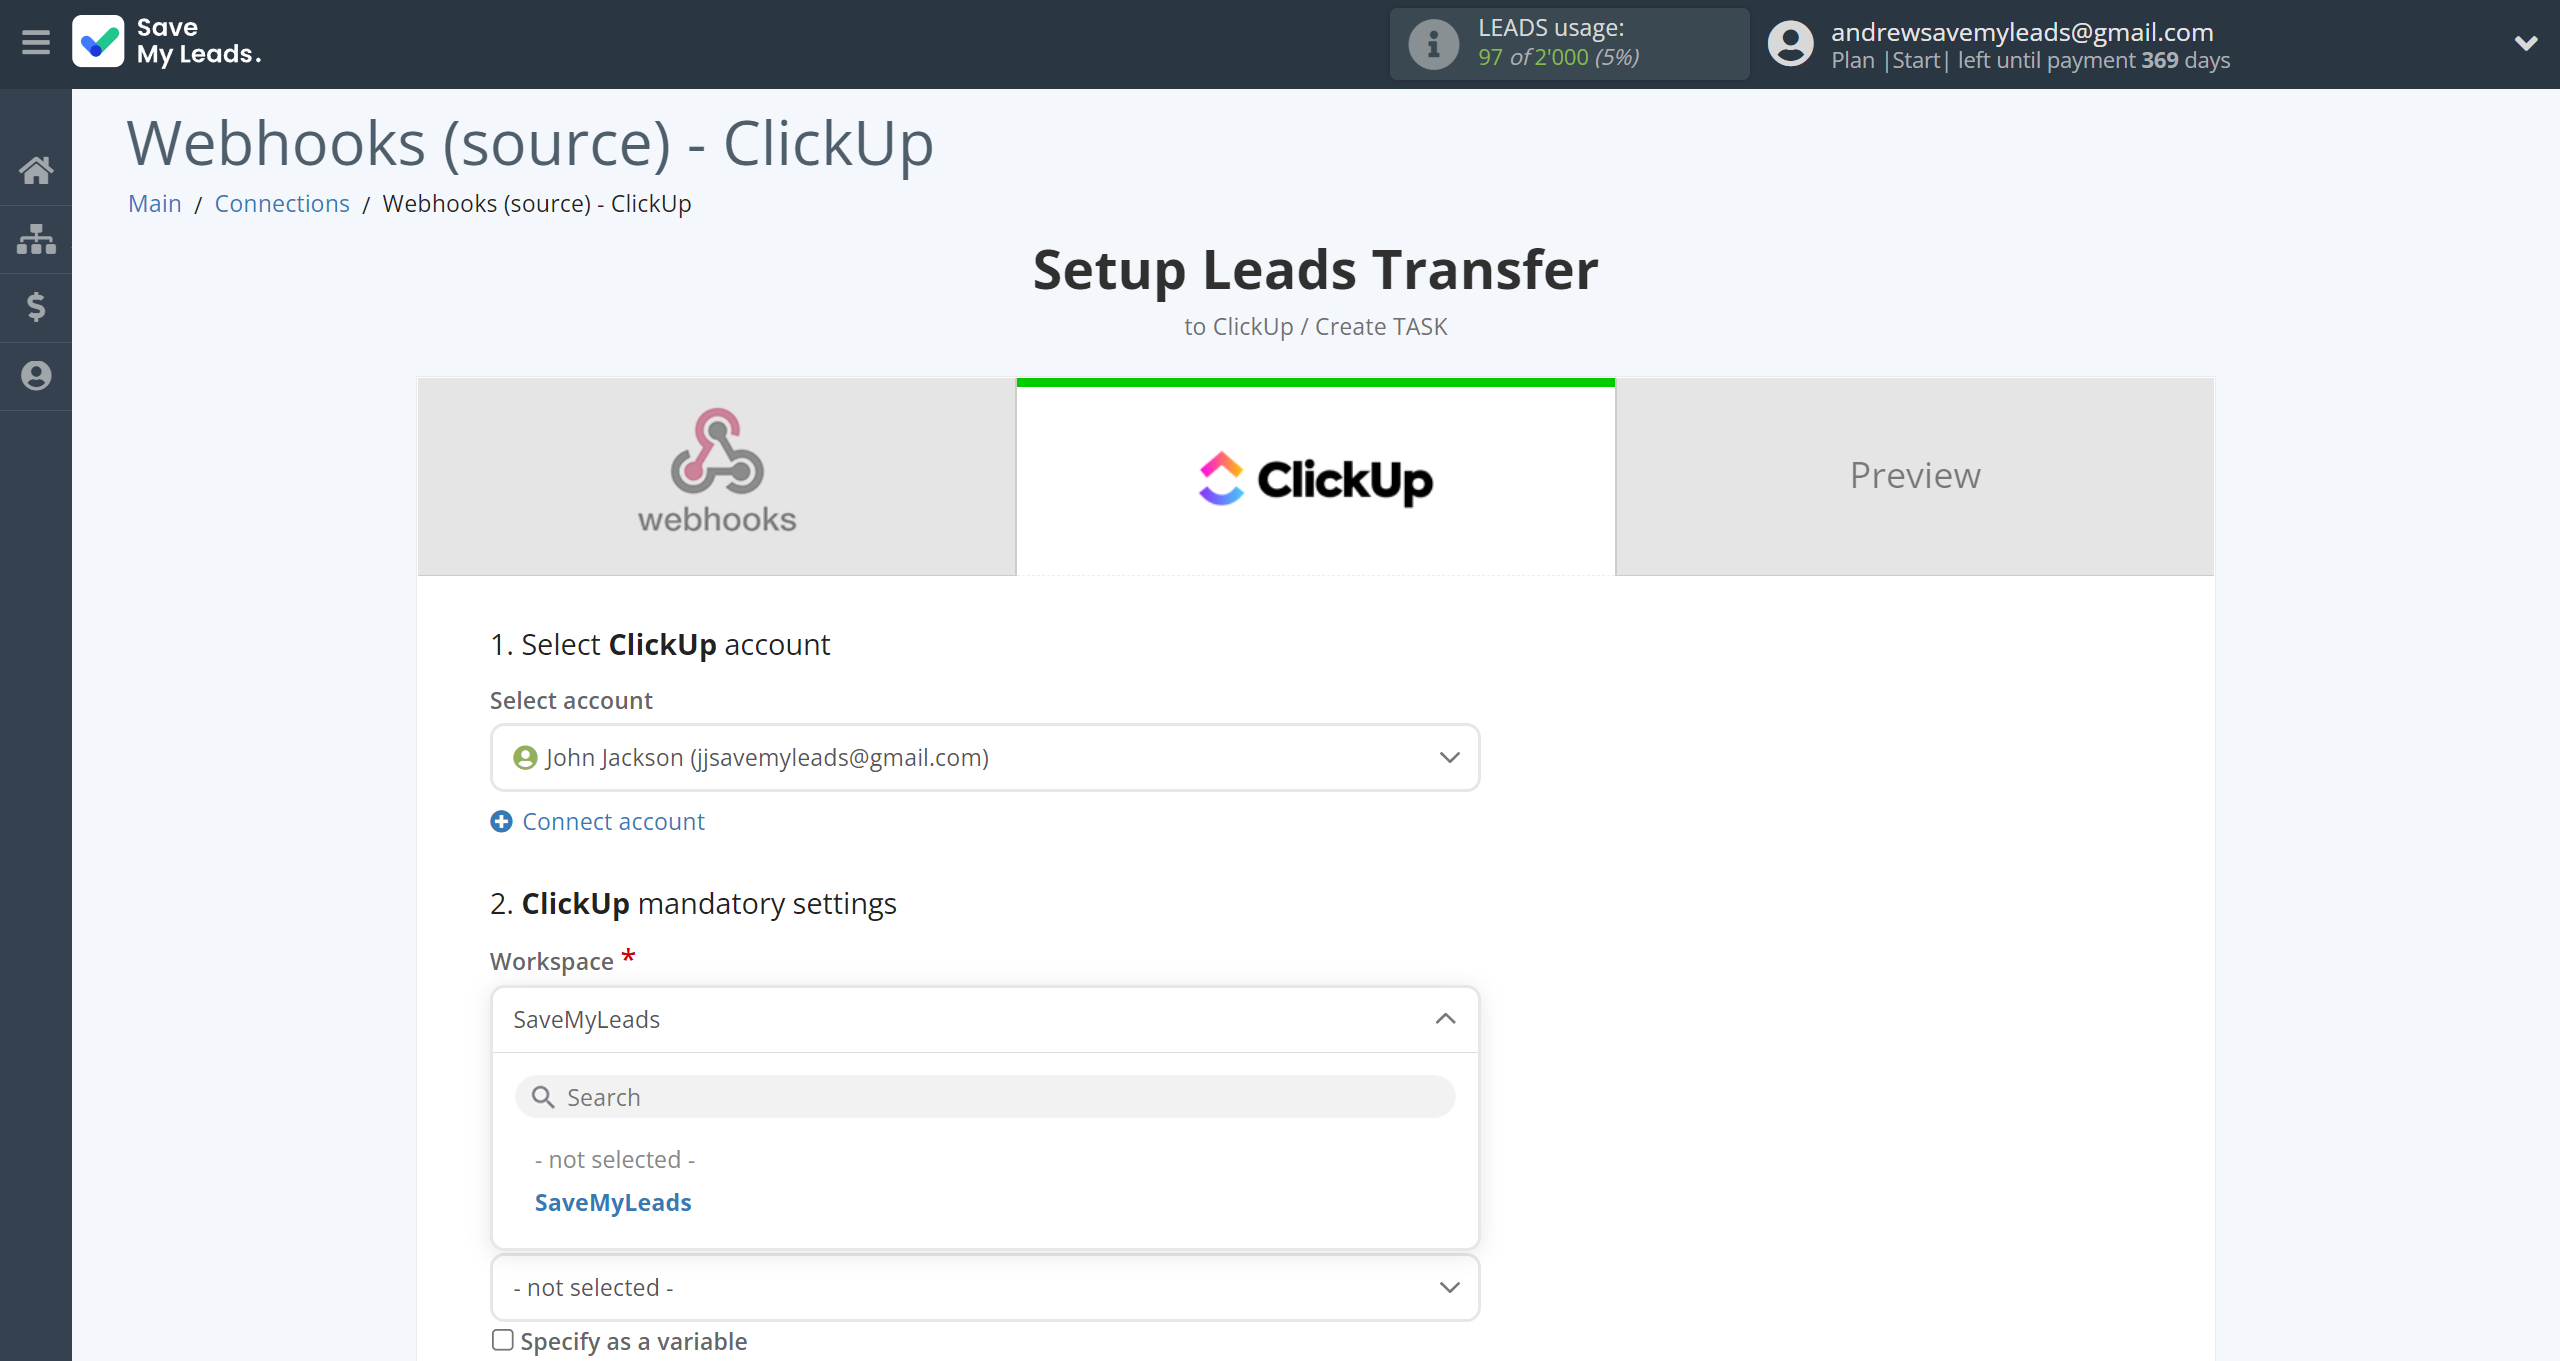
Task: Click the Connections breadcrumb link
Action: click(x=279, y=203)
